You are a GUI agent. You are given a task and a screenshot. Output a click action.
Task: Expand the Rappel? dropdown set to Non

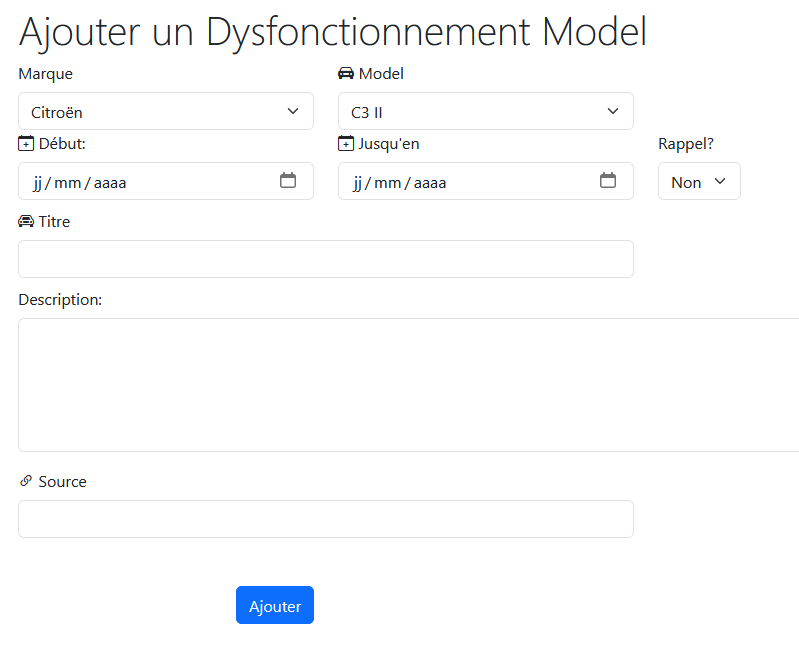click(699, 182)
